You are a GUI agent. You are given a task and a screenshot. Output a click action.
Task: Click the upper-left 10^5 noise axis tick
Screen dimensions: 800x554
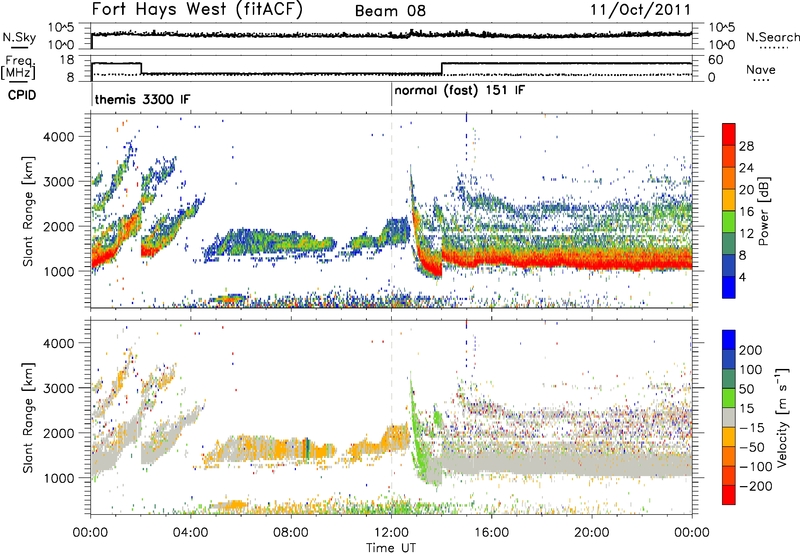click(x=62, y=28)
